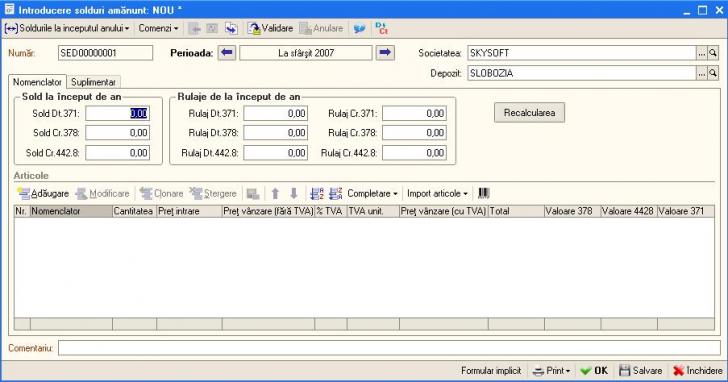Click the Ștergere toolbar button

[214, 194]
